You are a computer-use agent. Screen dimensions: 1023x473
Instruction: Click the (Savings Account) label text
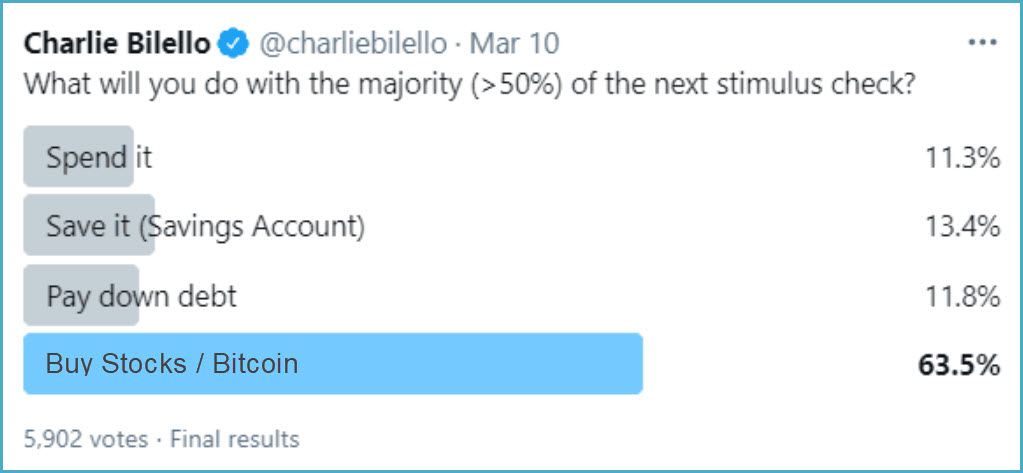point(251,227)
